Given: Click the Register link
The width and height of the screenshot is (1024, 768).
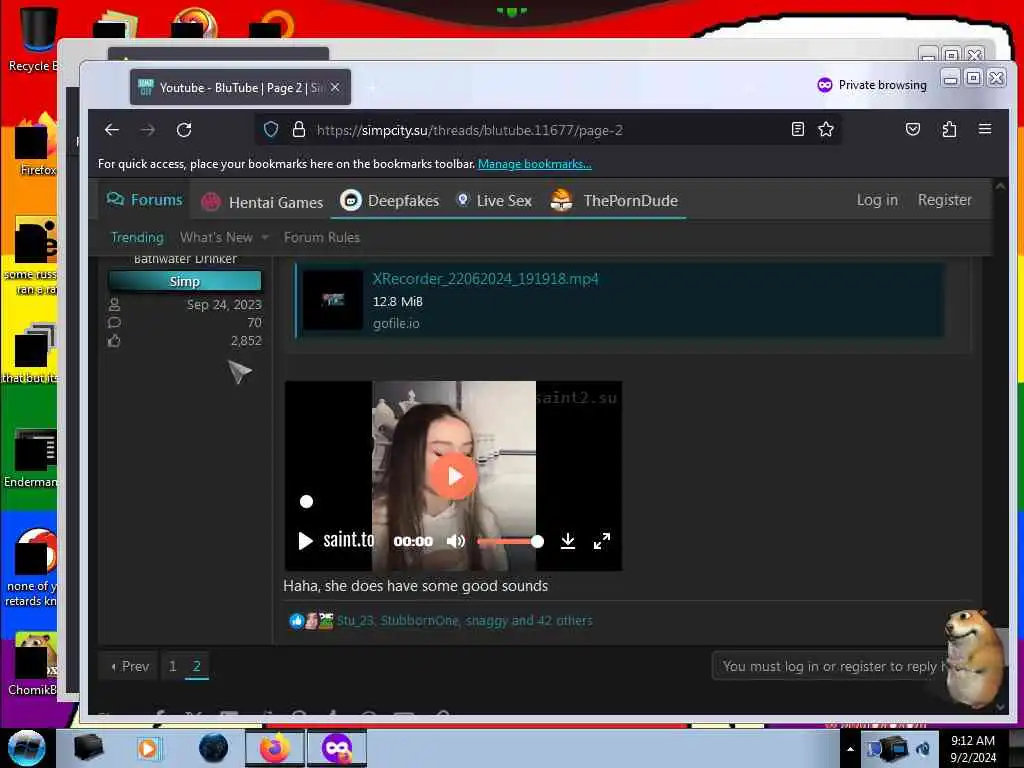Looking at the screenshot, I should (944, 200).
